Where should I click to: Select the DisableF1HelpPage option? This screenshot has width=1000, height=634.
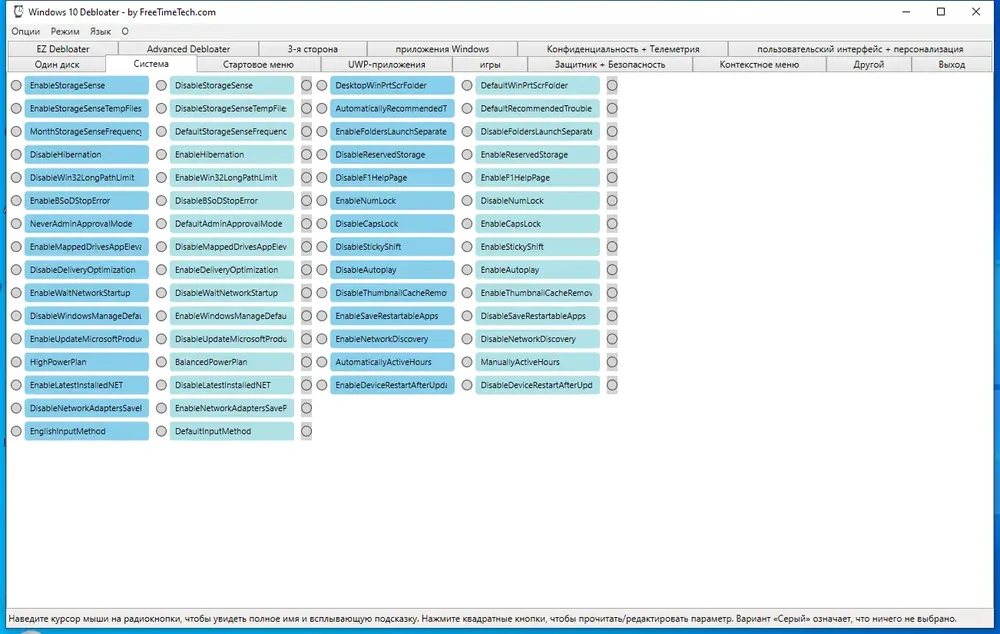pyautogui.click(x=322, y=177)
